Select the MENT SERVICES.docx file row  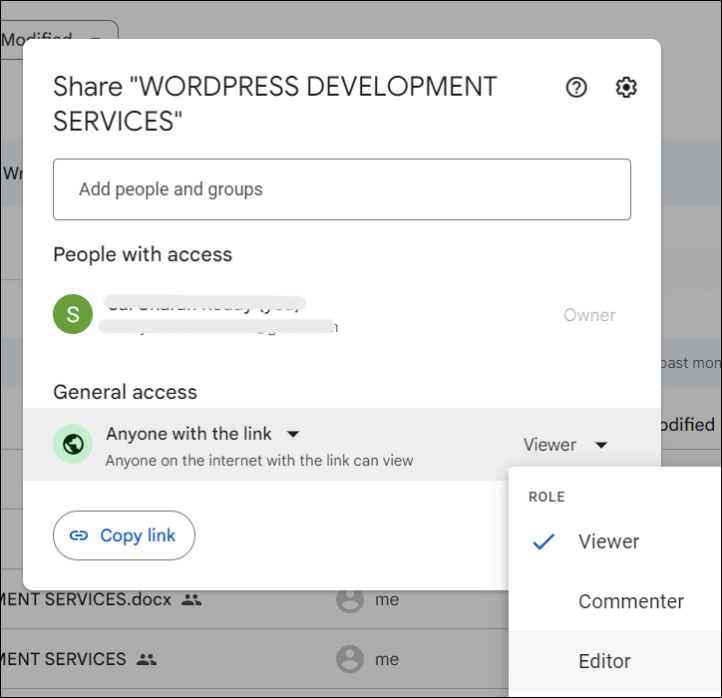coord(254,599)
